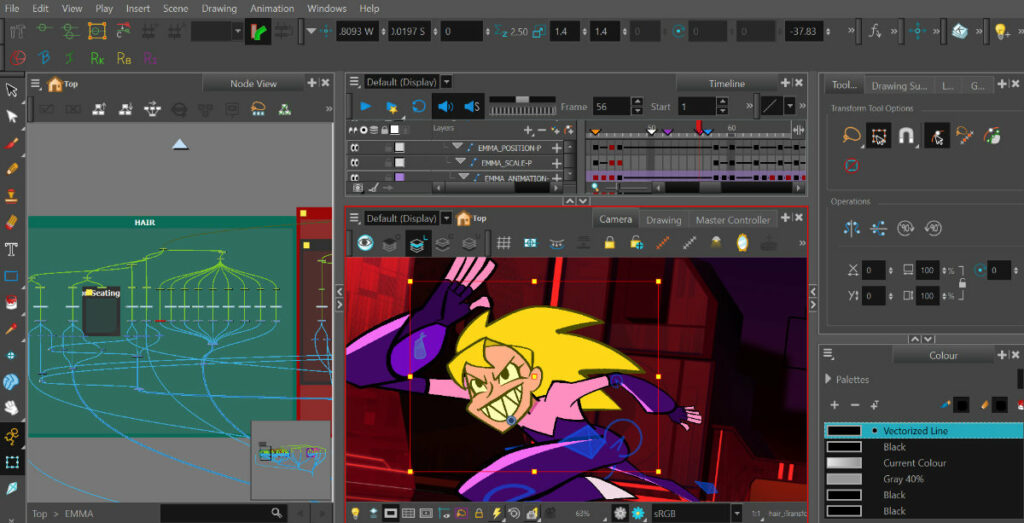Click Rotate 90 counter-clockwise icon
The image size is (1024, 523).
933,228
